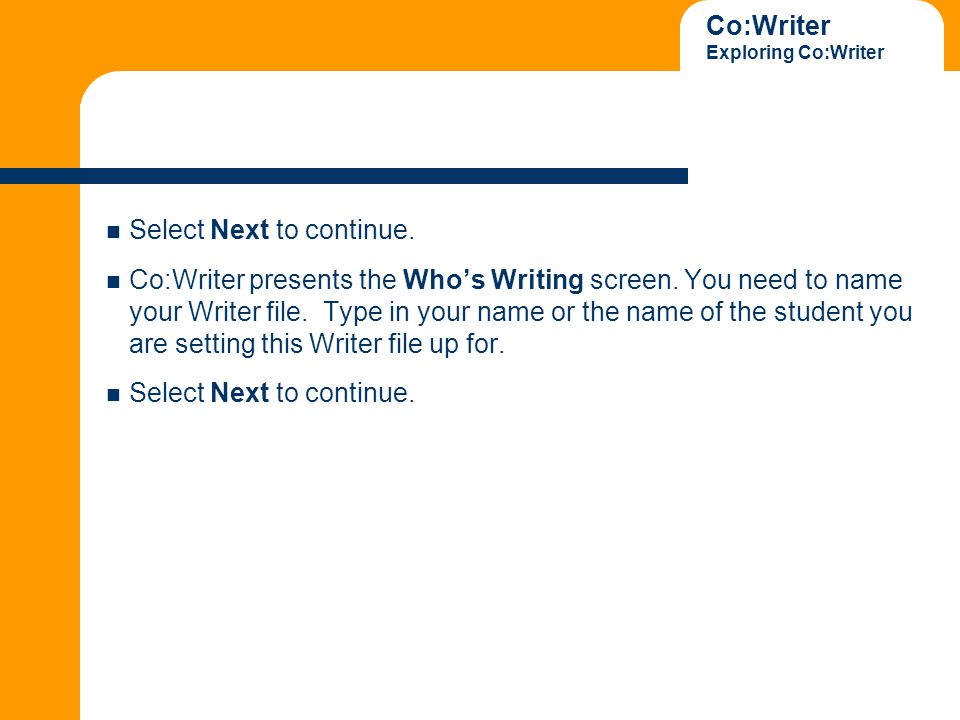This screenshot has height=720, width=960.
Task: Click bold Next in first bullet
Action: [239, 230]
